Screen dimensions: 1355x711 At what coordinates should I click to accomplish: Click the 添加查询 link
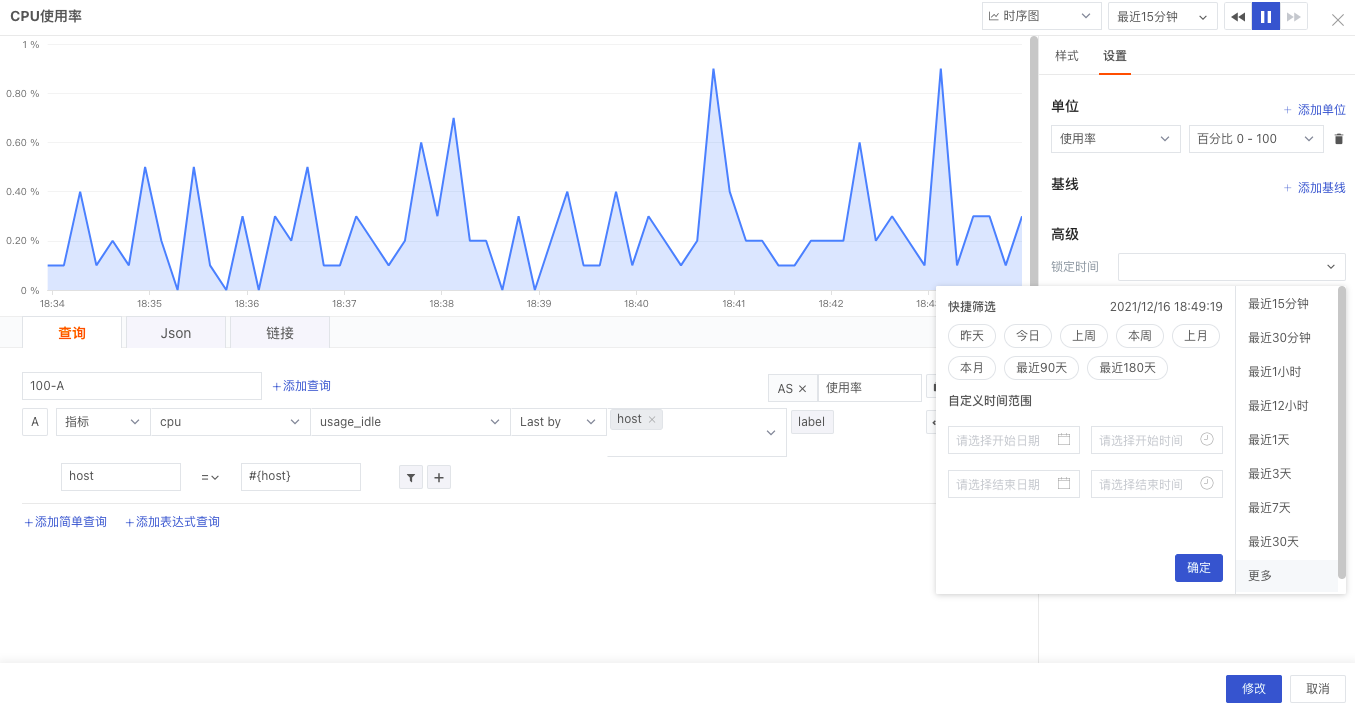coord(301,386)
